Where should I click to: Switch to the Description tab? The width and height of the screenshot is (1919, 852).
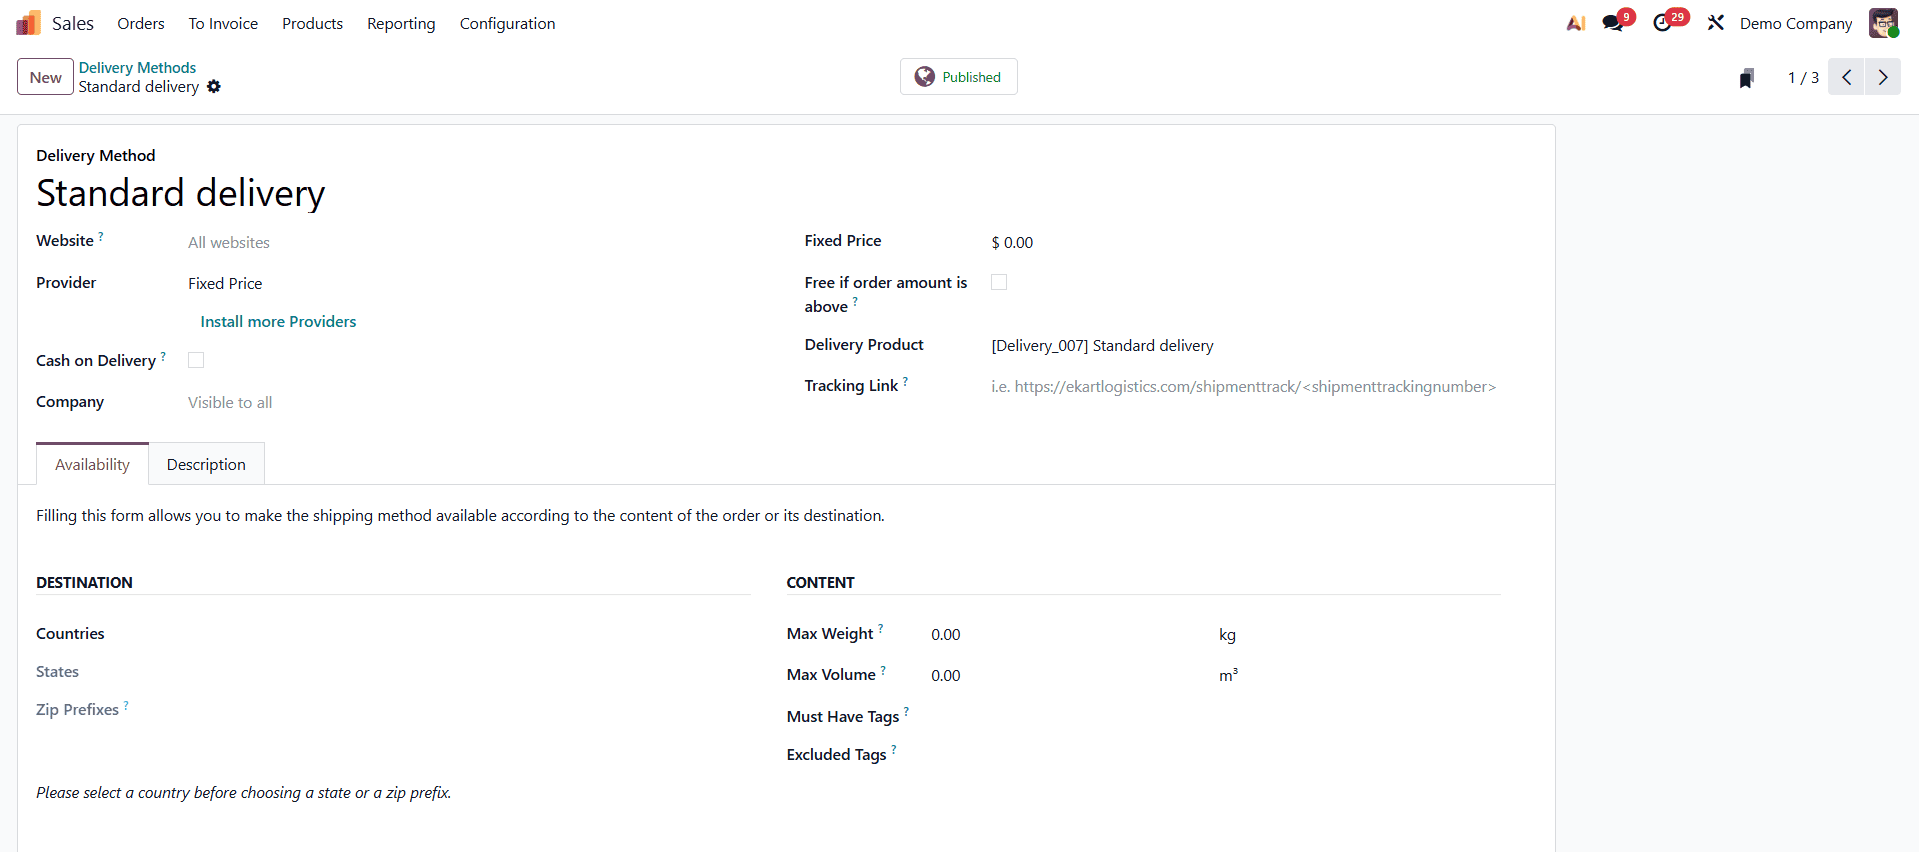tap(206, 465)
